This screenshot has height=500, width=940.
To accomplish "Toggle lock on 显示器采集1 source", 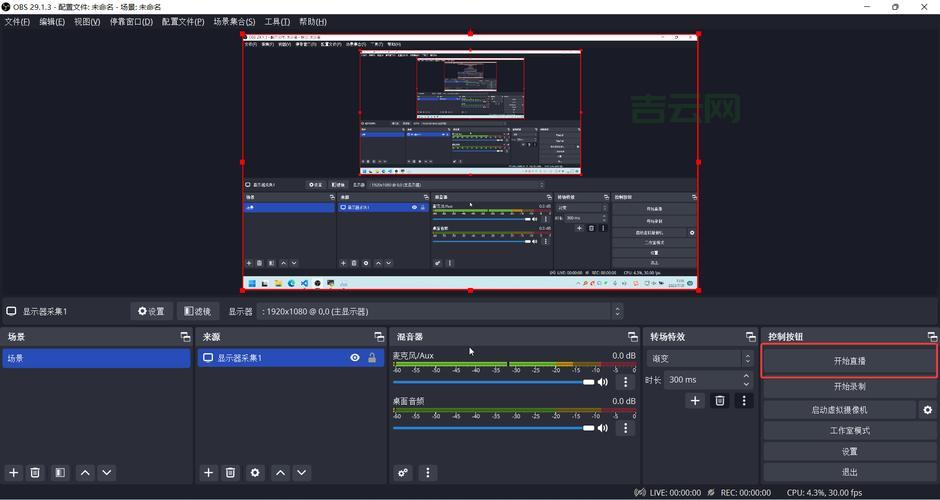I will [372, 358].
